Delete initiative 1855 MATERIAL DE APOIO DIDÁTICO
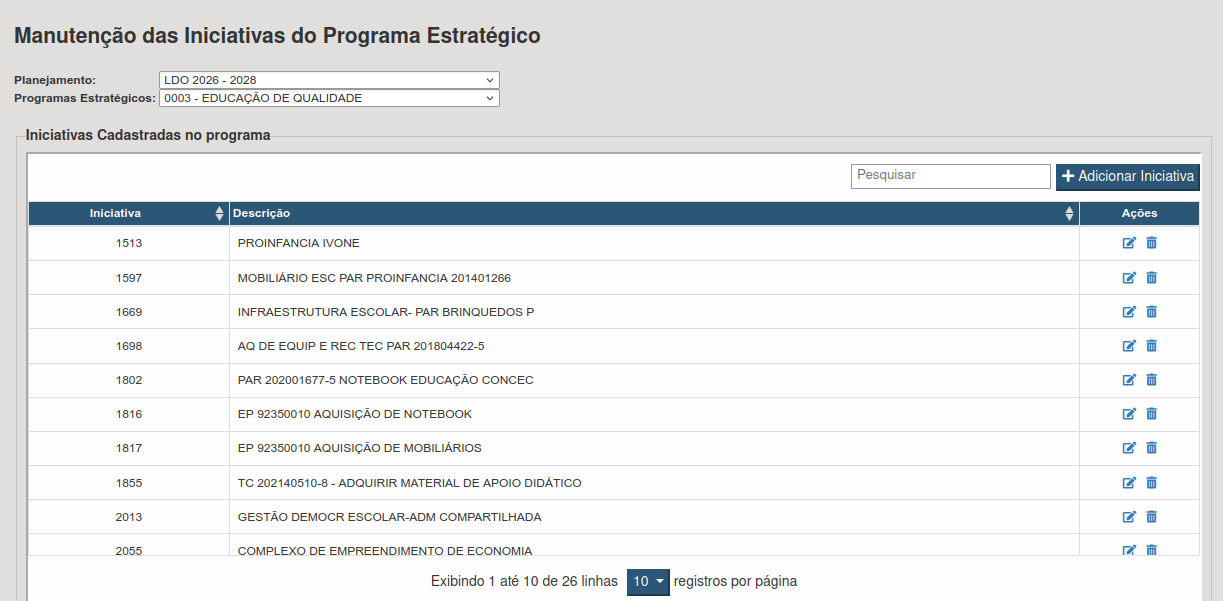 [x=1151, y=482]
